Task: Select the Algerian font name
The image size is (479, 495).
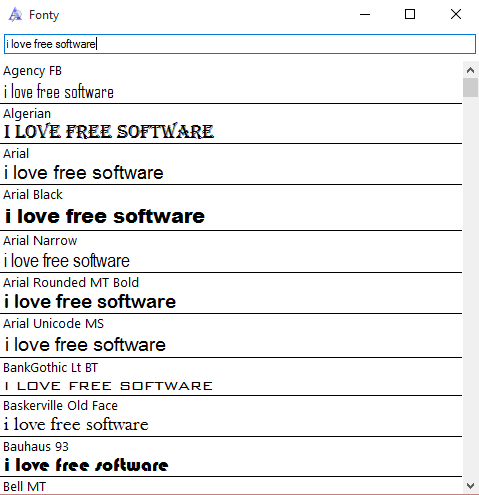Action: pyautogui.click(x=27, y=114)
